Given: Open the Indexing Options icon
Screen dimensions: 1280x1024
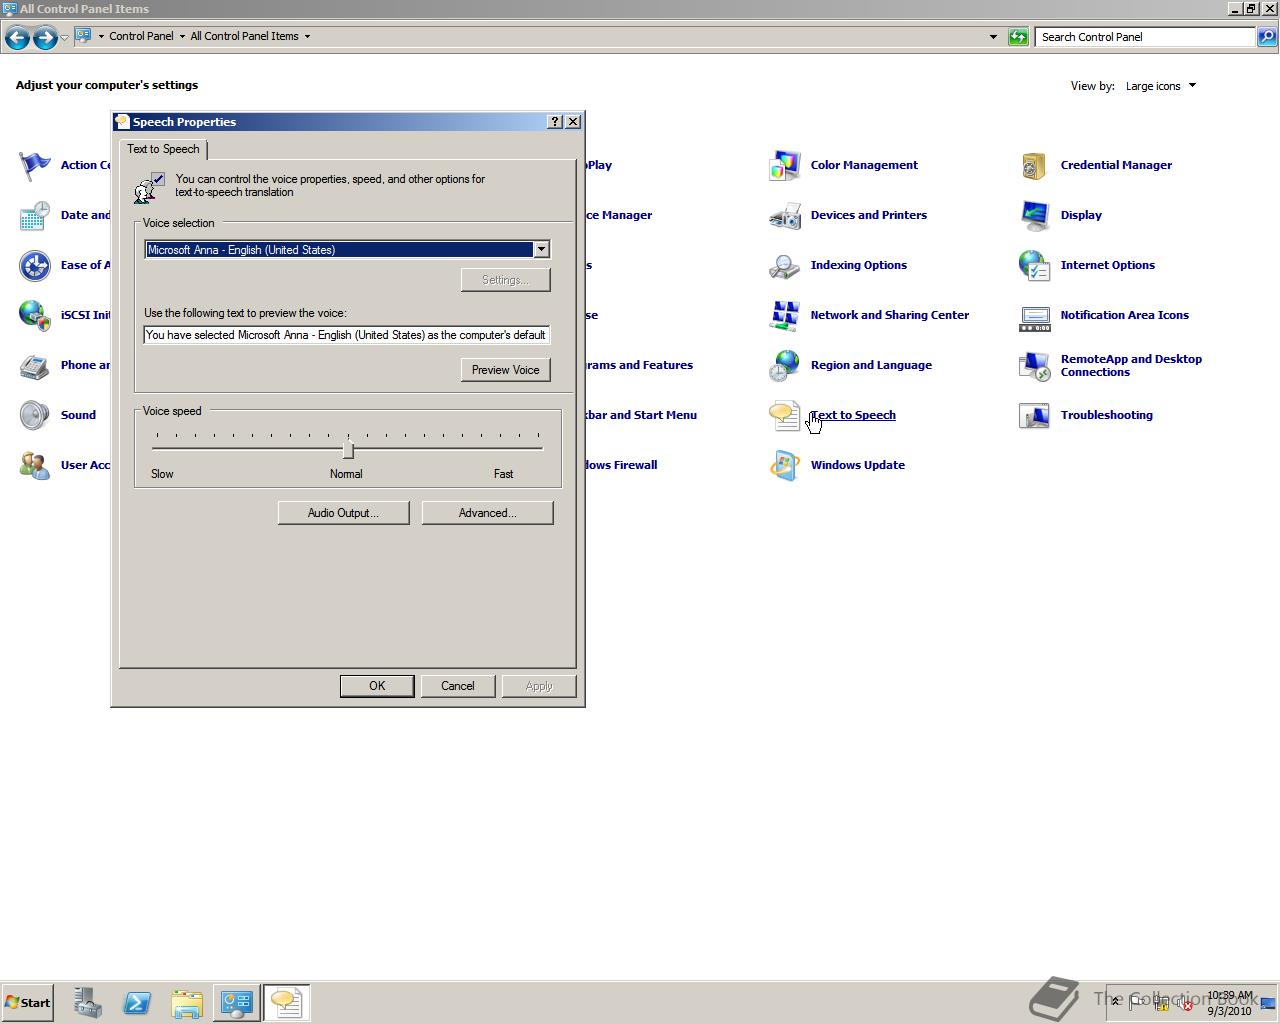Looking at the screenshot, I should (x=785, y=265).
